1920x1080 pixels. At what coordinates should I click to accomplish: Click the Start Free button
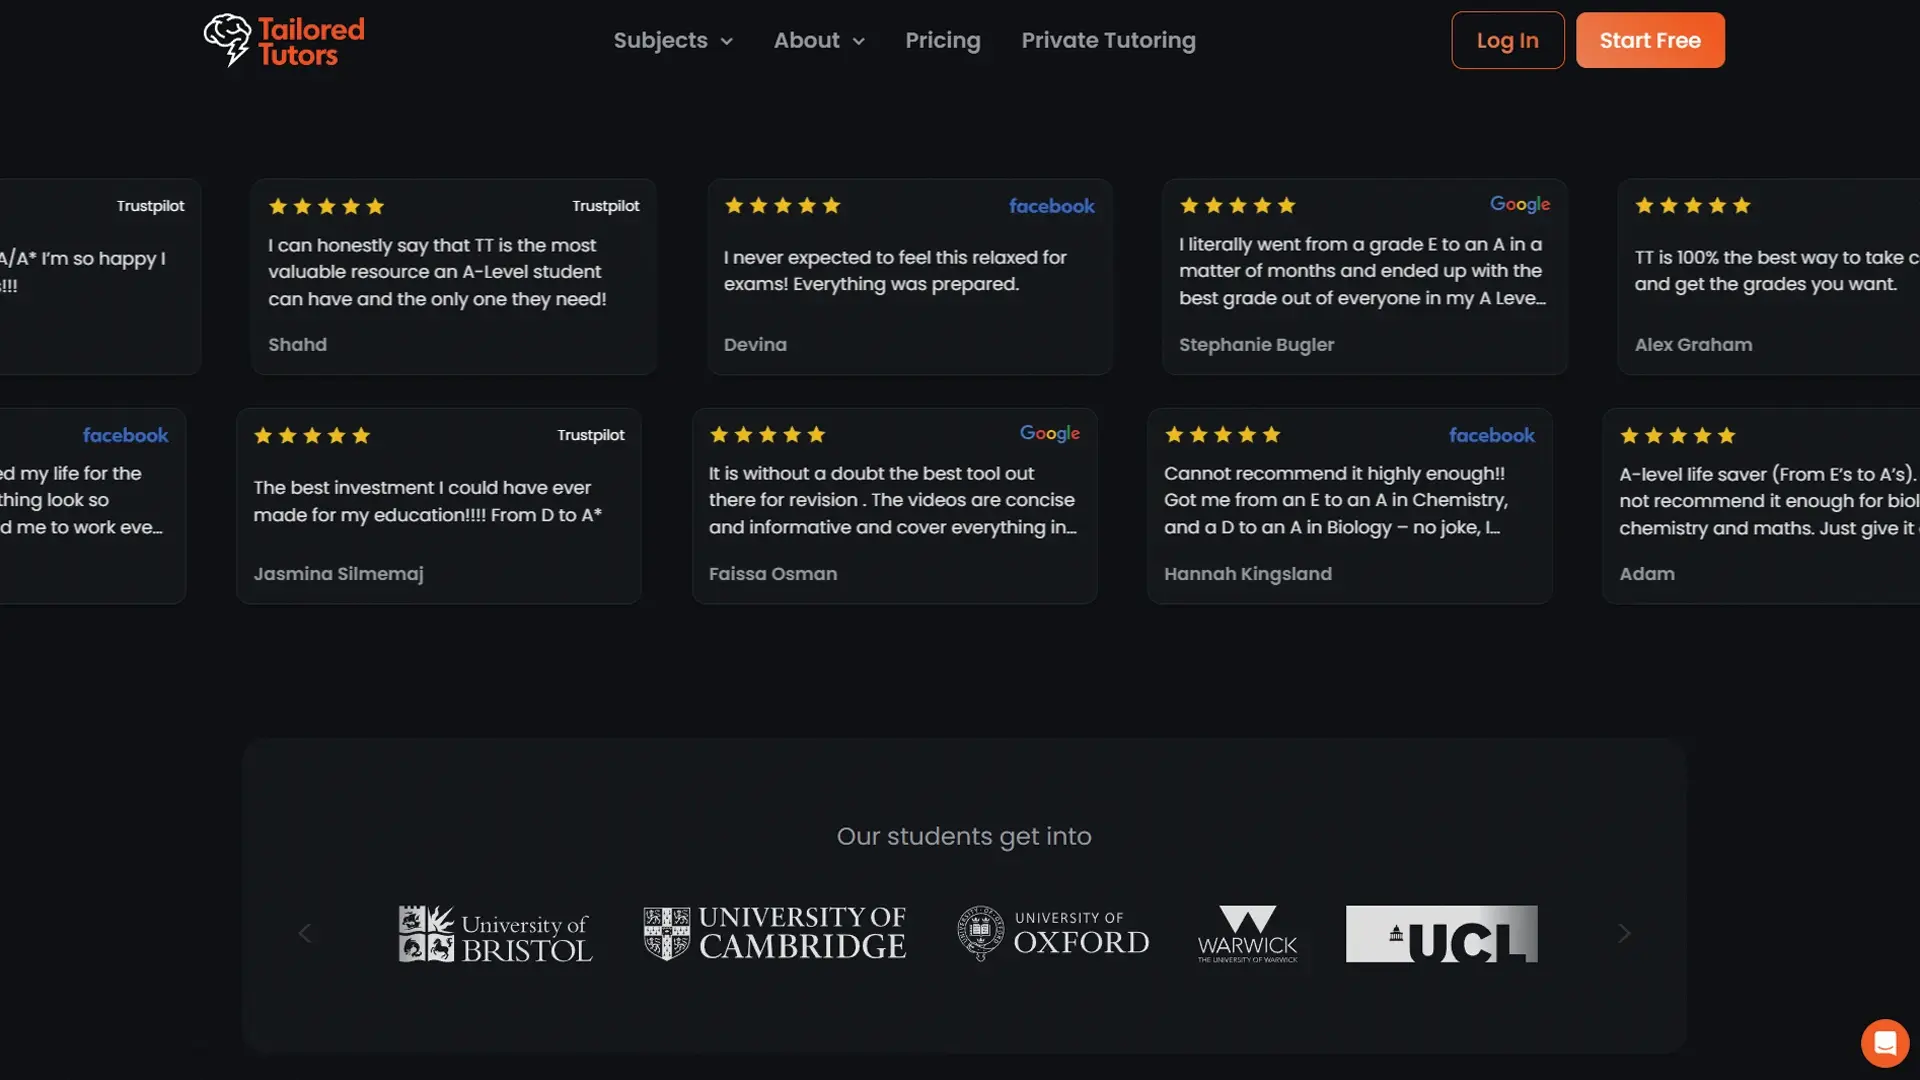click(x=1649, y=41)
